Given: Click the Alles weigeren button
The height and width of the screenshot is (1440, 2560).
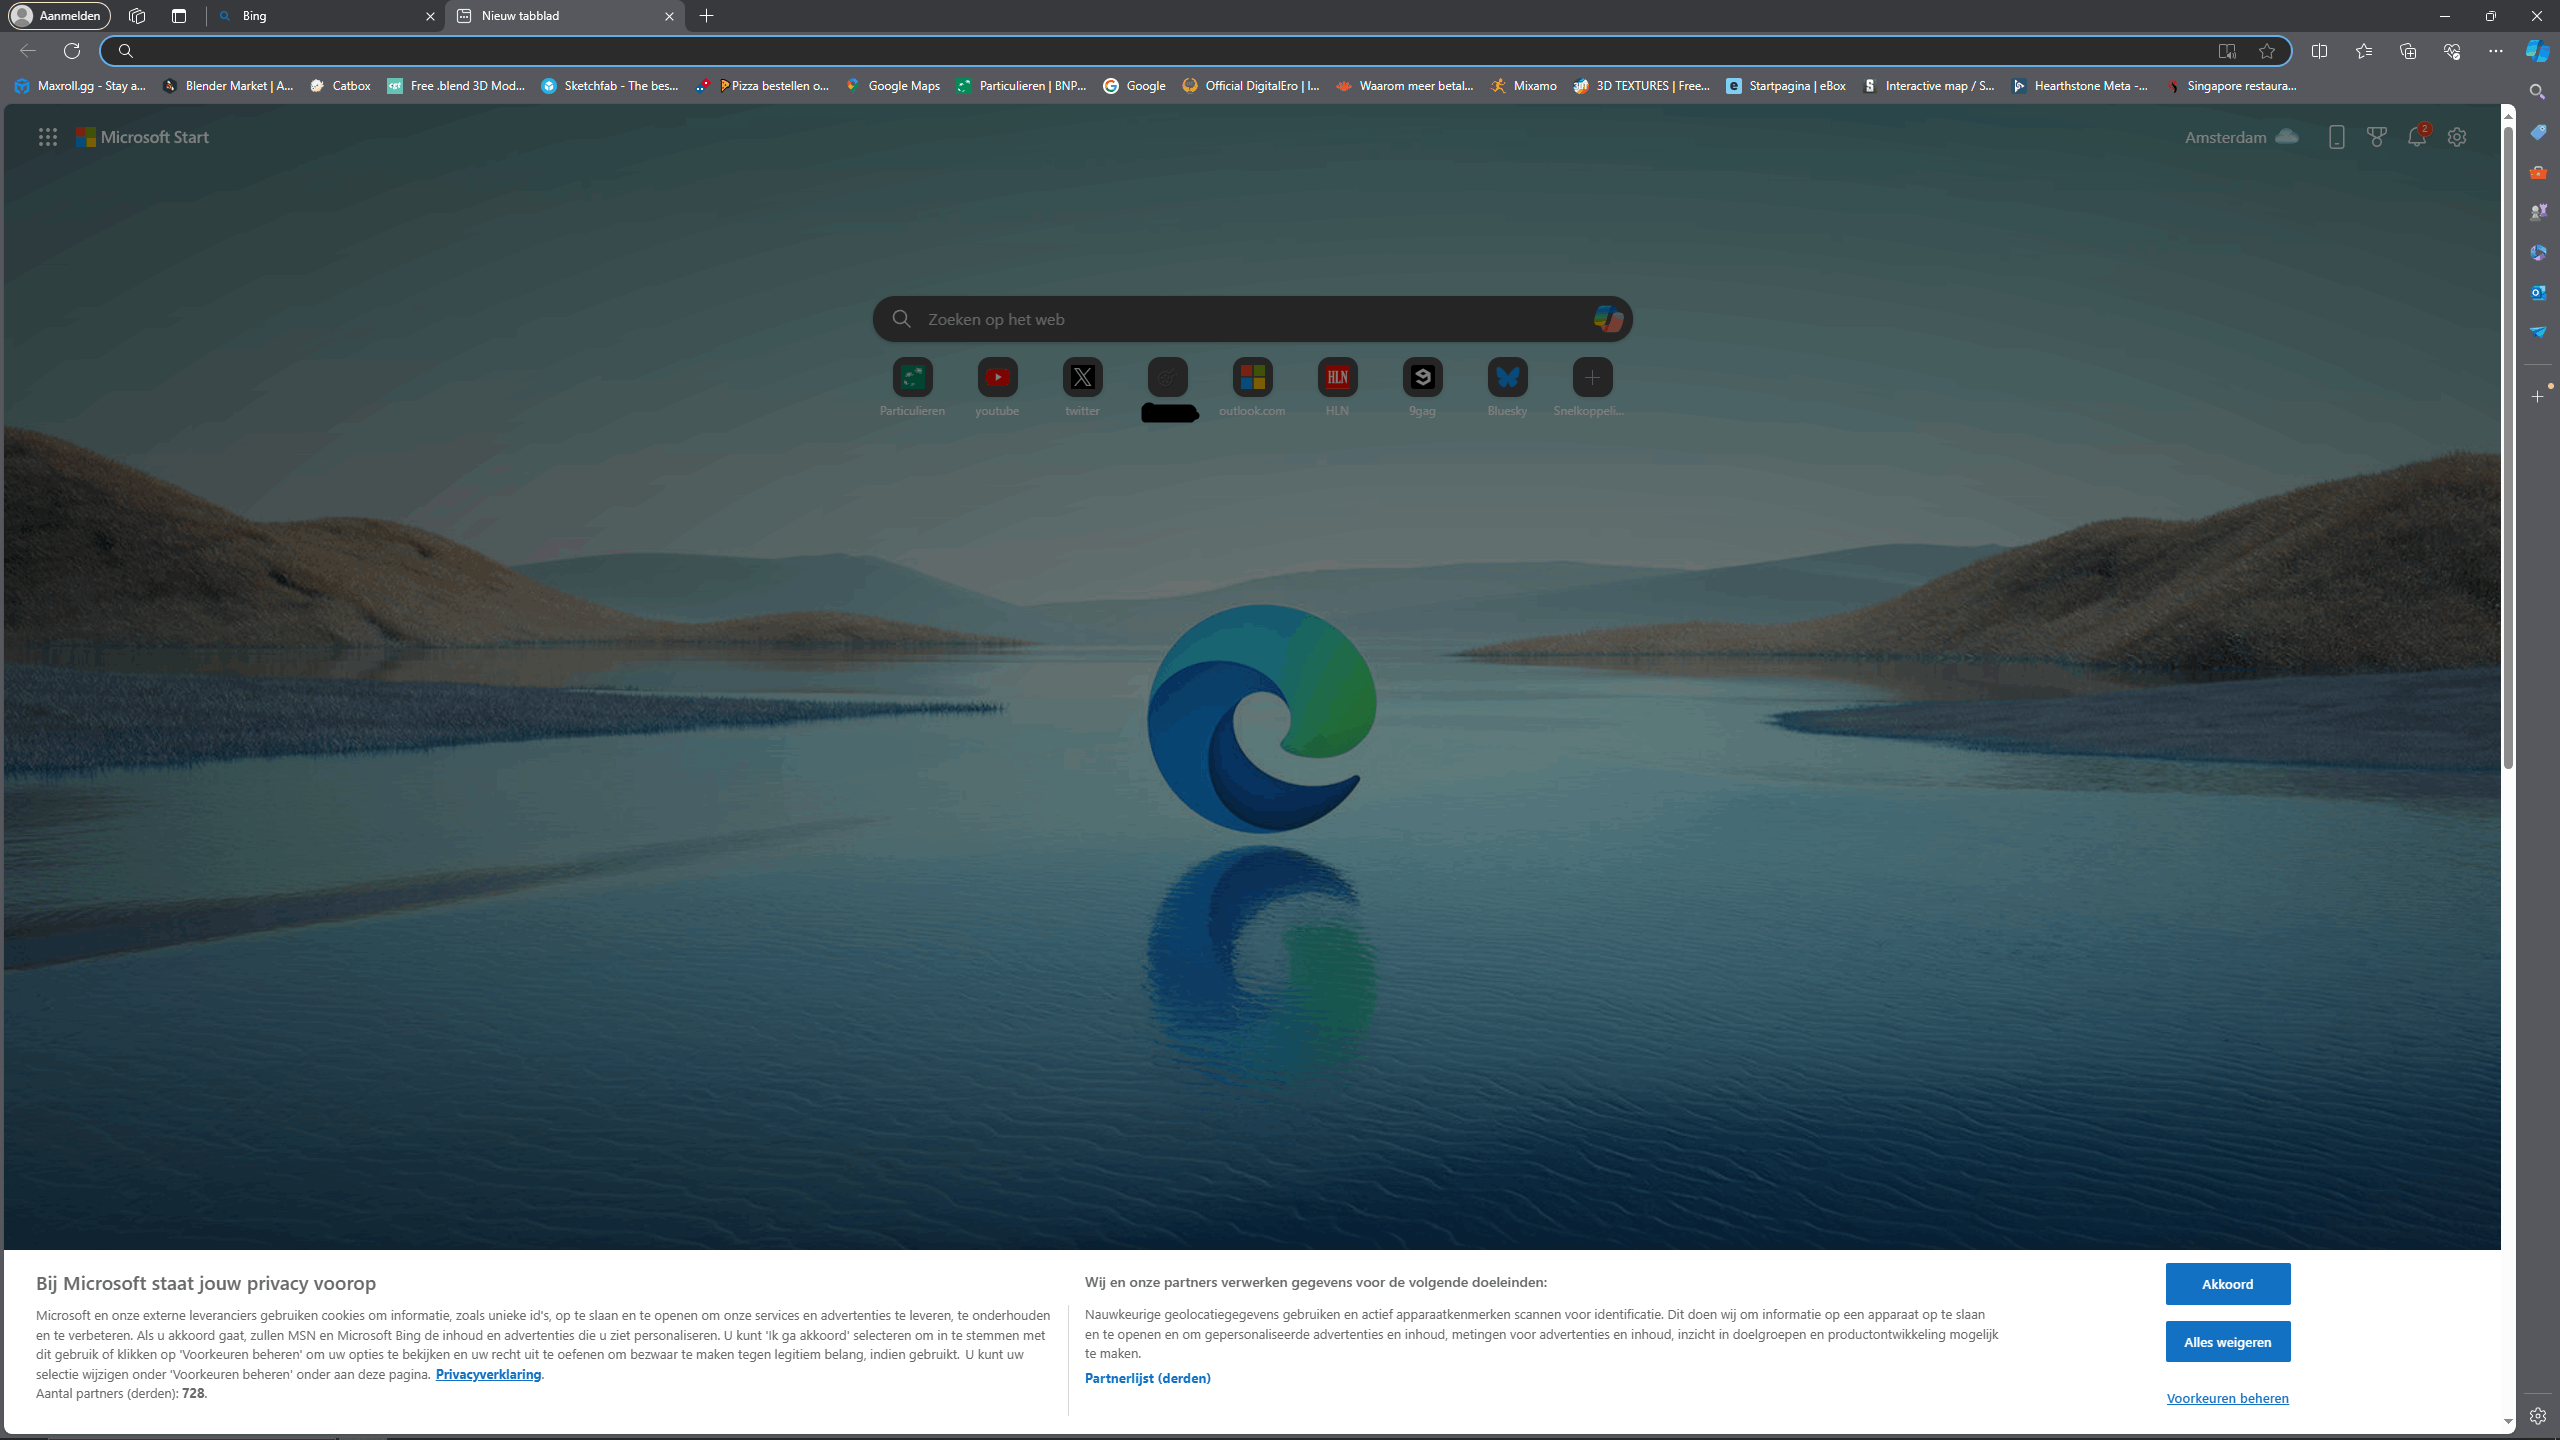Looking at the screenshot, I should point(2227,1342).
